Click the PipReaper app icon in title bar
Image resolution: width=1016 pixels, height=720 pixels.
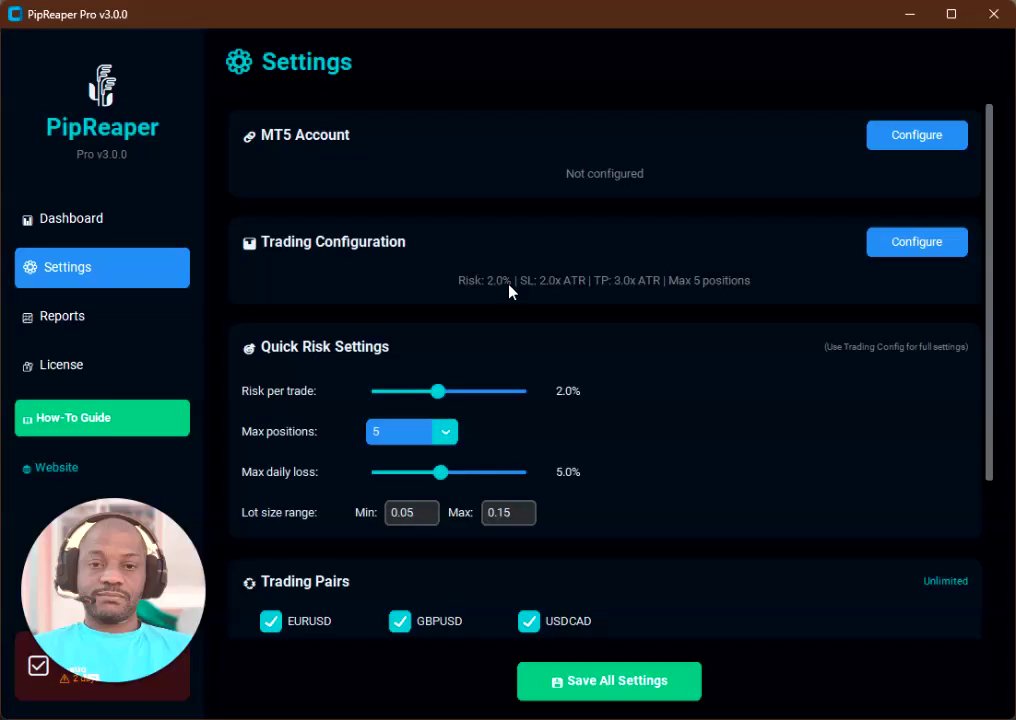point(14,14)
